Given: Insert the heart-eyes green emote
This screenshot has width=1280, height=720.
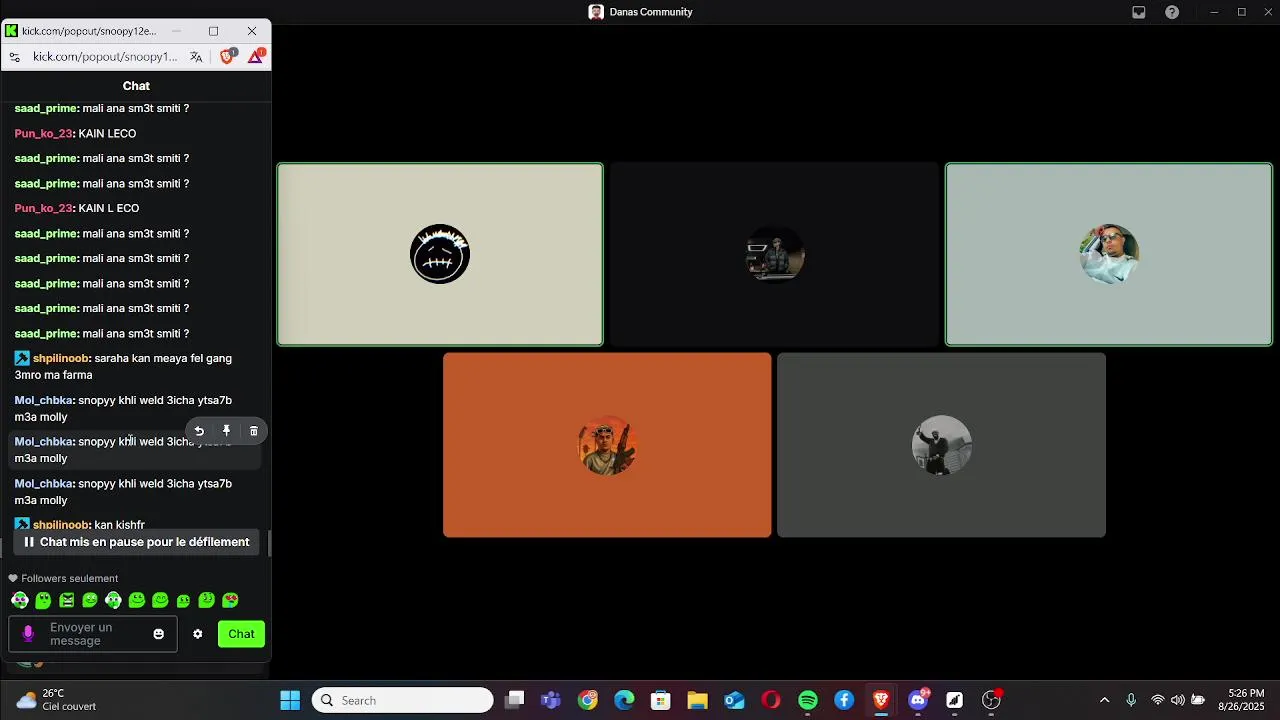Looking at the screenshot, I should coord(230,600).
